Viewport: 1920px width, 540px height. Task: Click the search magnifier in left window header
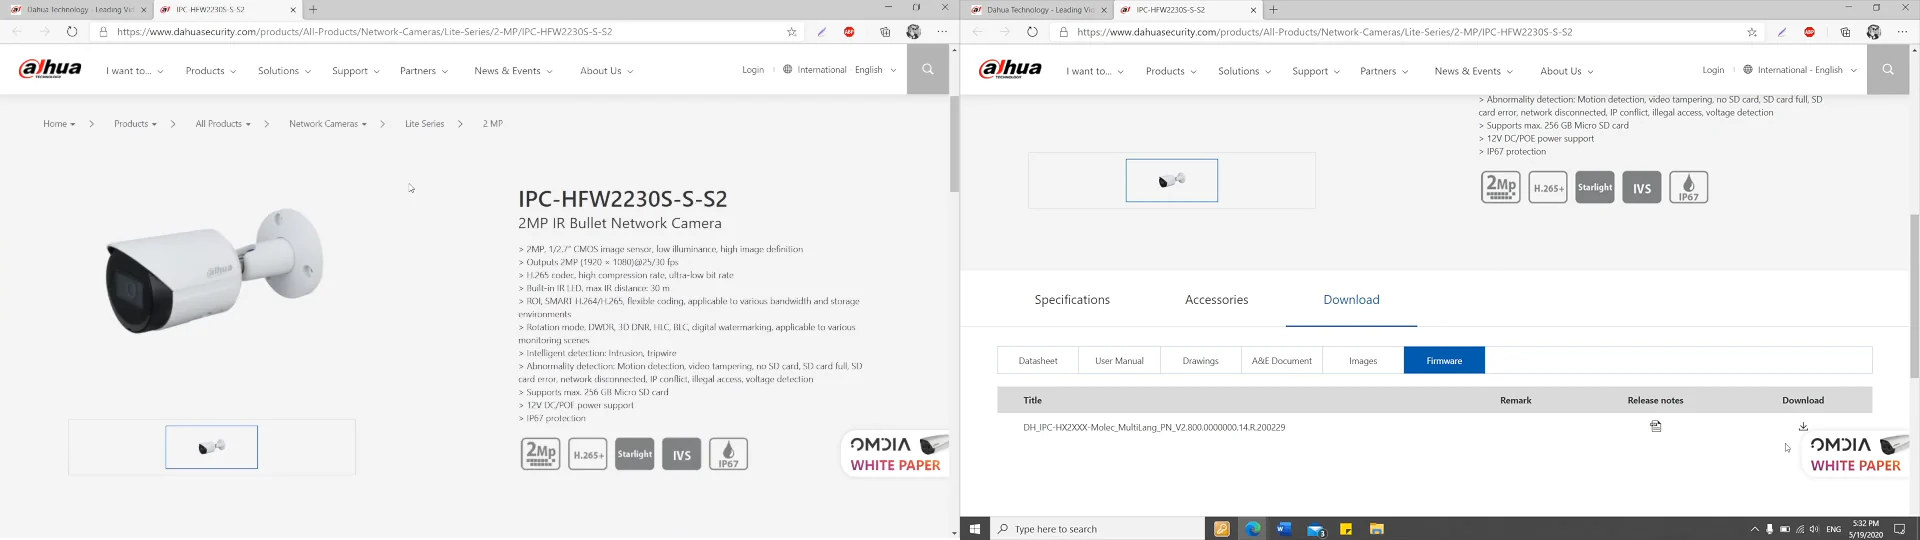(928, 70)
